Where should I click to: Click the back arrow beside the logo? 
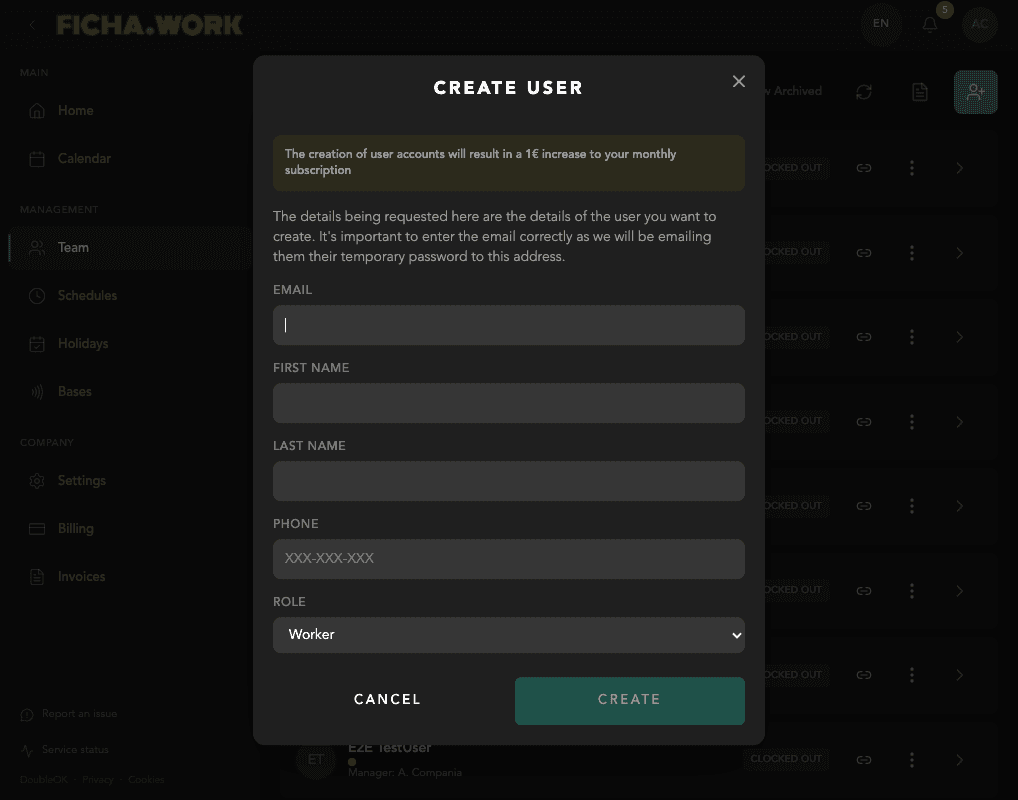click(32, 25)
